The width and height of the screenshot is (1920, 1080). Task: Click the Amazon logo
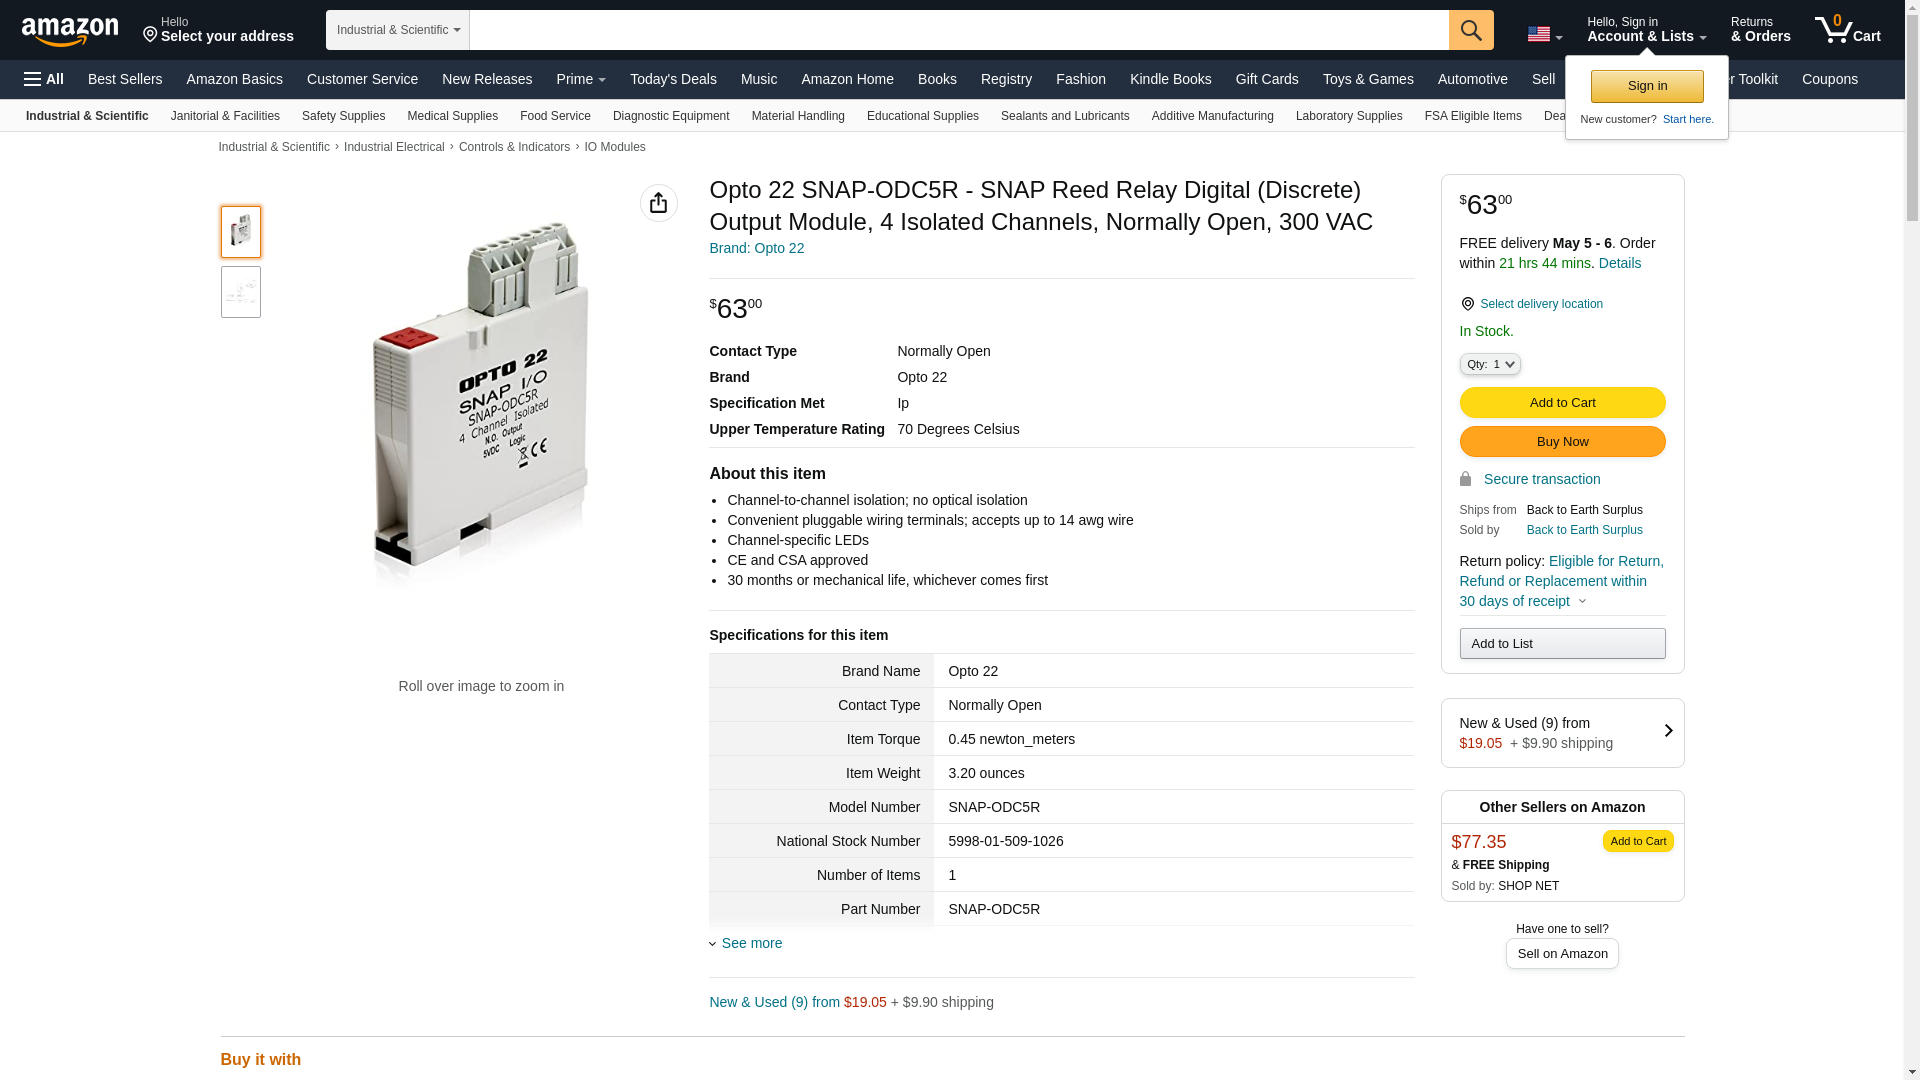pyautogui.click(x=70, y=31)
